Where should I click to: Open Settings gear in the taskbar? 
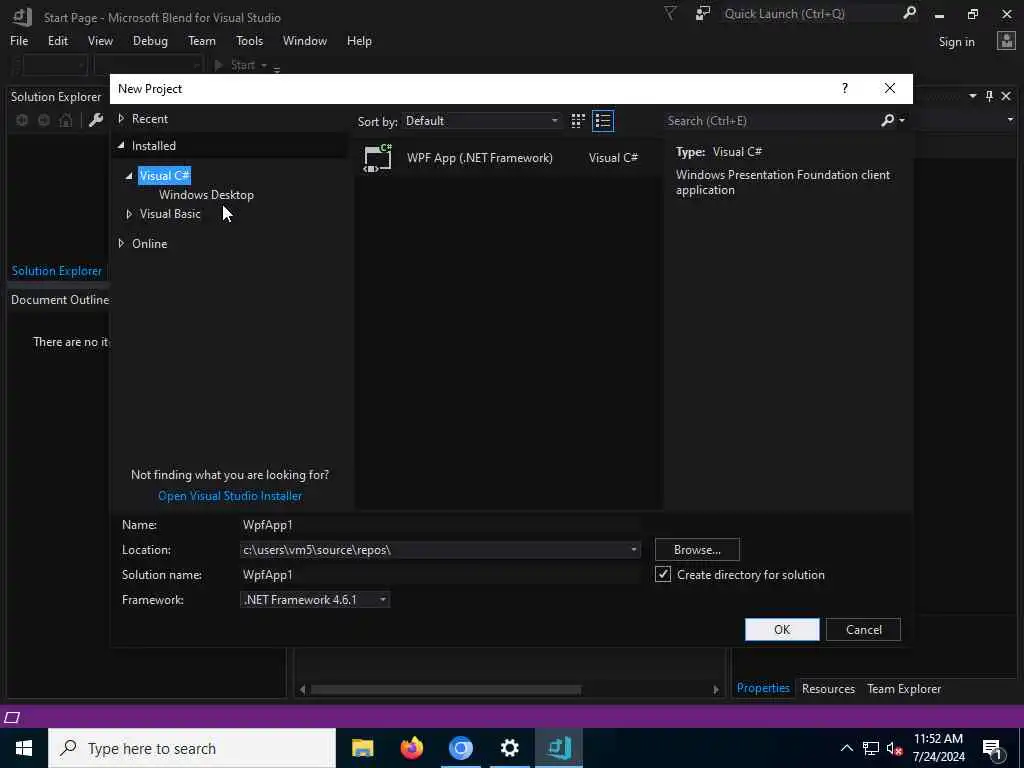509,748
